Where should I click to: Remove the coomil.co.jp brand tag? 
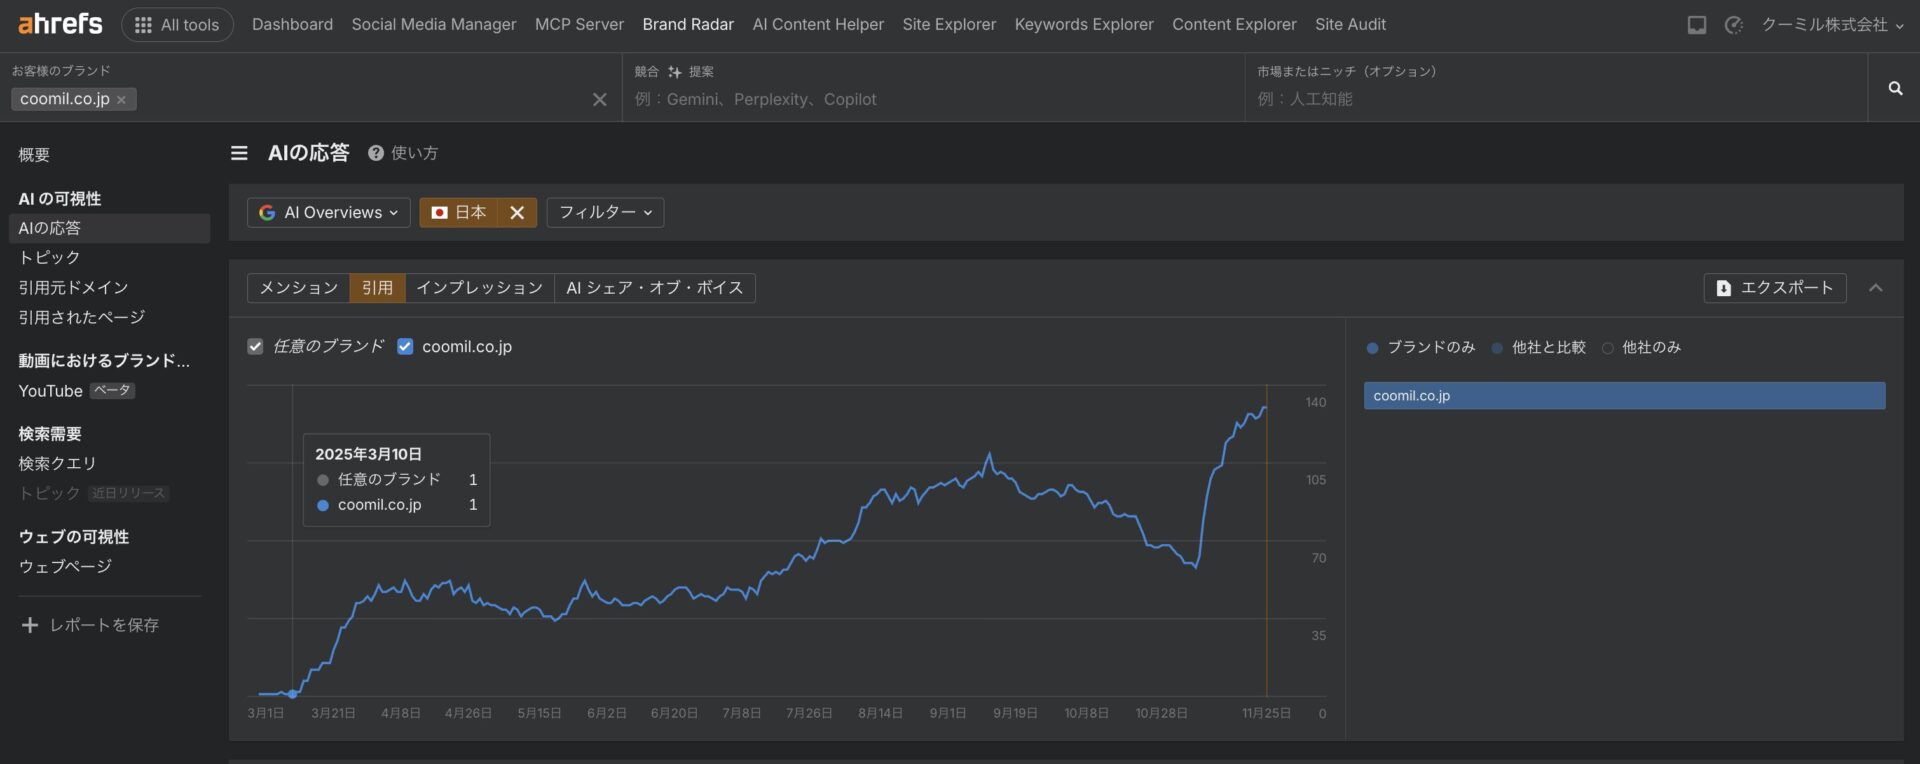click(x=121, y=100)
